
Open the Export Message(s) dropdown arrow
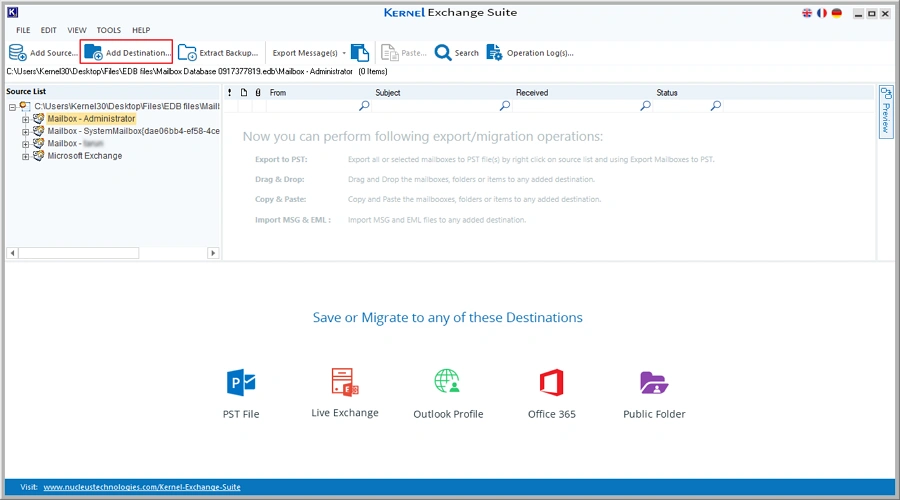pyautogui.click(x=344, y=53)
